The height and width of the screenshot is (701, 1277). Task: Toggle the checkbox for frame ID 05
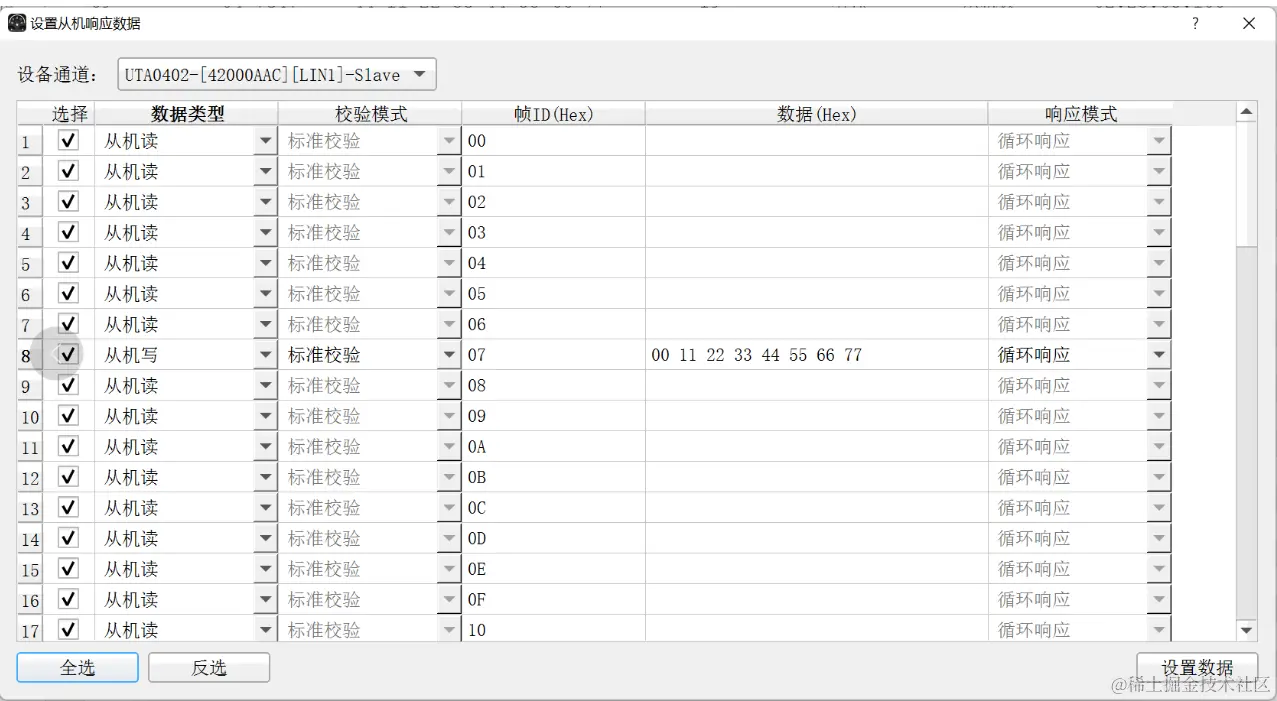(x=69, y=294)
